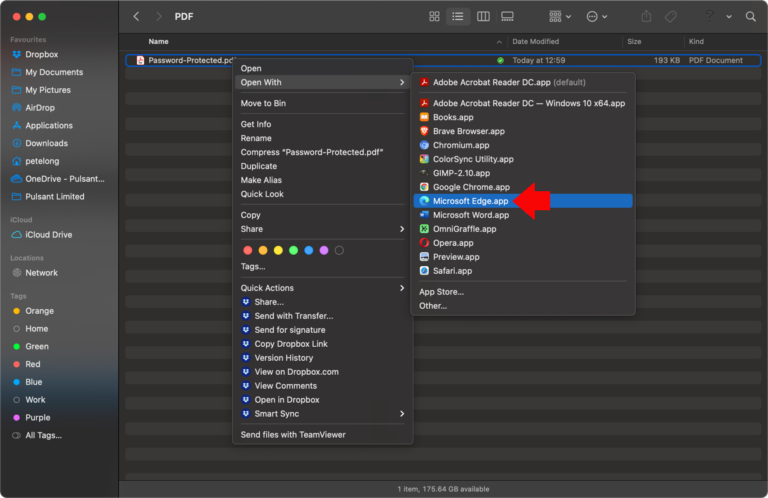Open the Finder search magnifier
Screen dimensions: 768x498
pyautogui.click(x=750, y=17)
